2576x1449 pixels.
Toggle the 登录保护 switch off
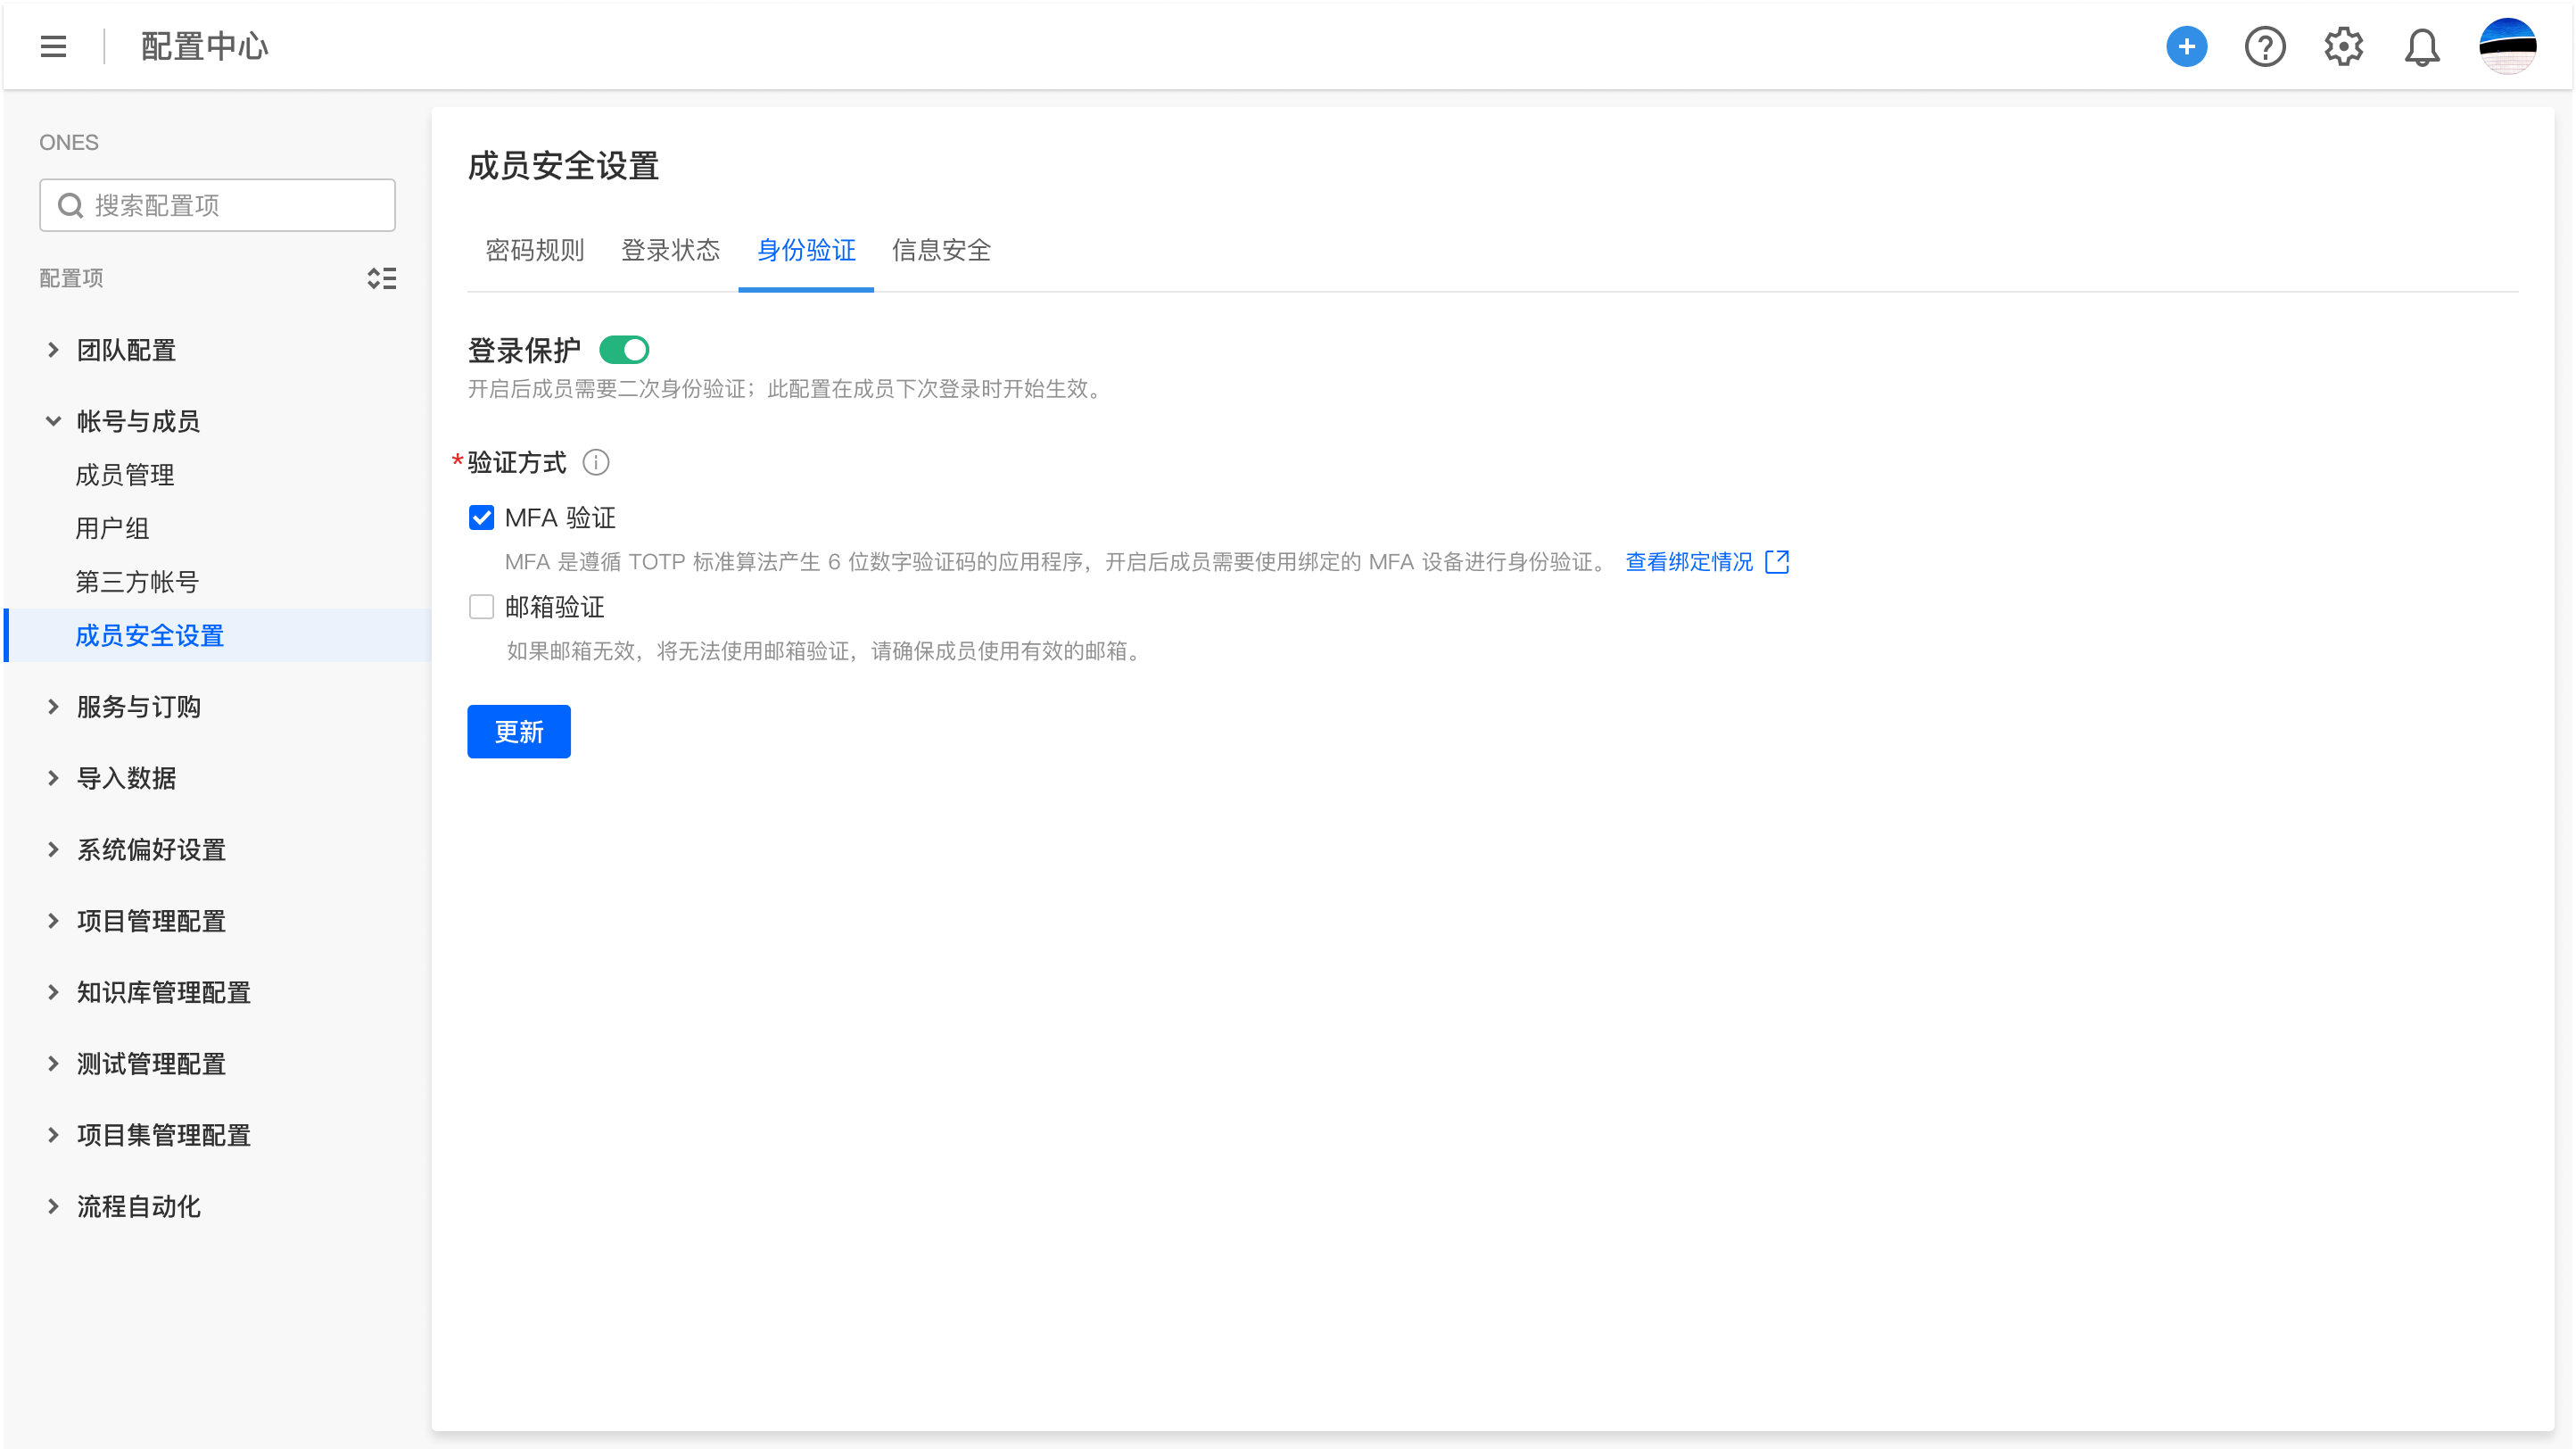point(624,350)
